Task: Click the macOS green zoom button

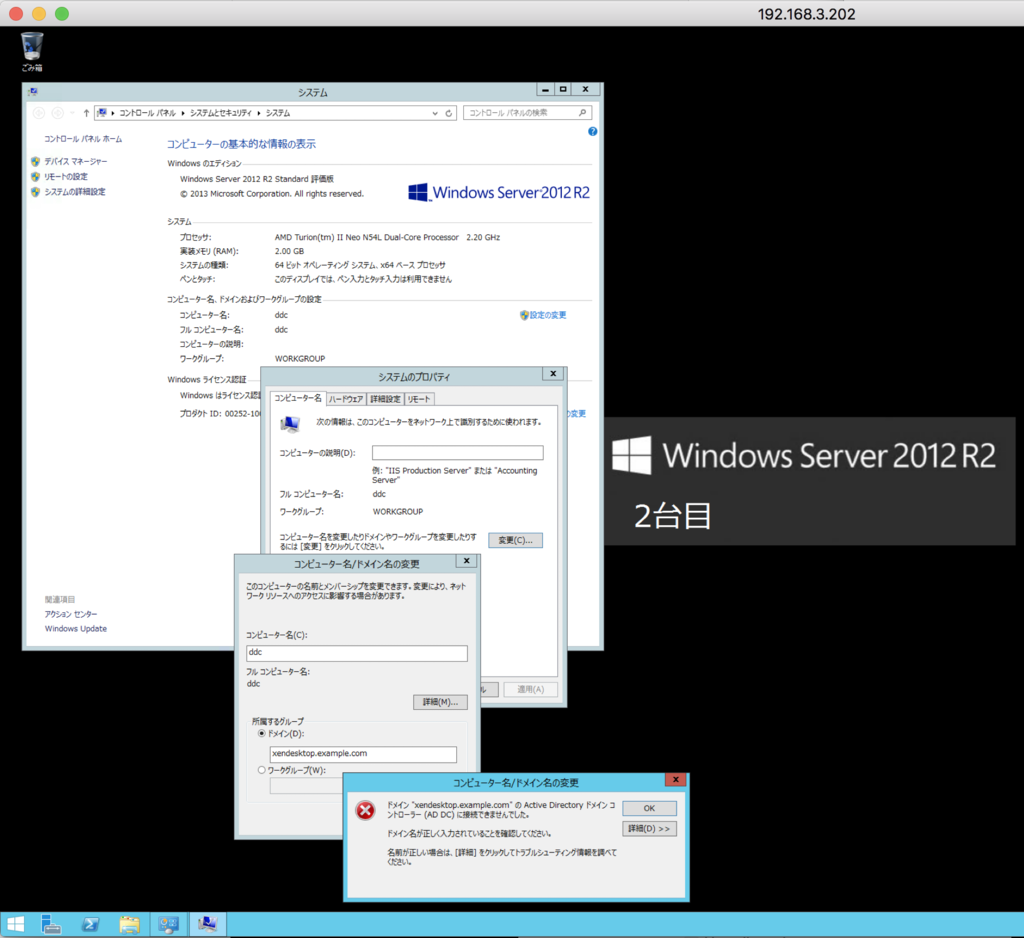Action: tap(62, 14)
